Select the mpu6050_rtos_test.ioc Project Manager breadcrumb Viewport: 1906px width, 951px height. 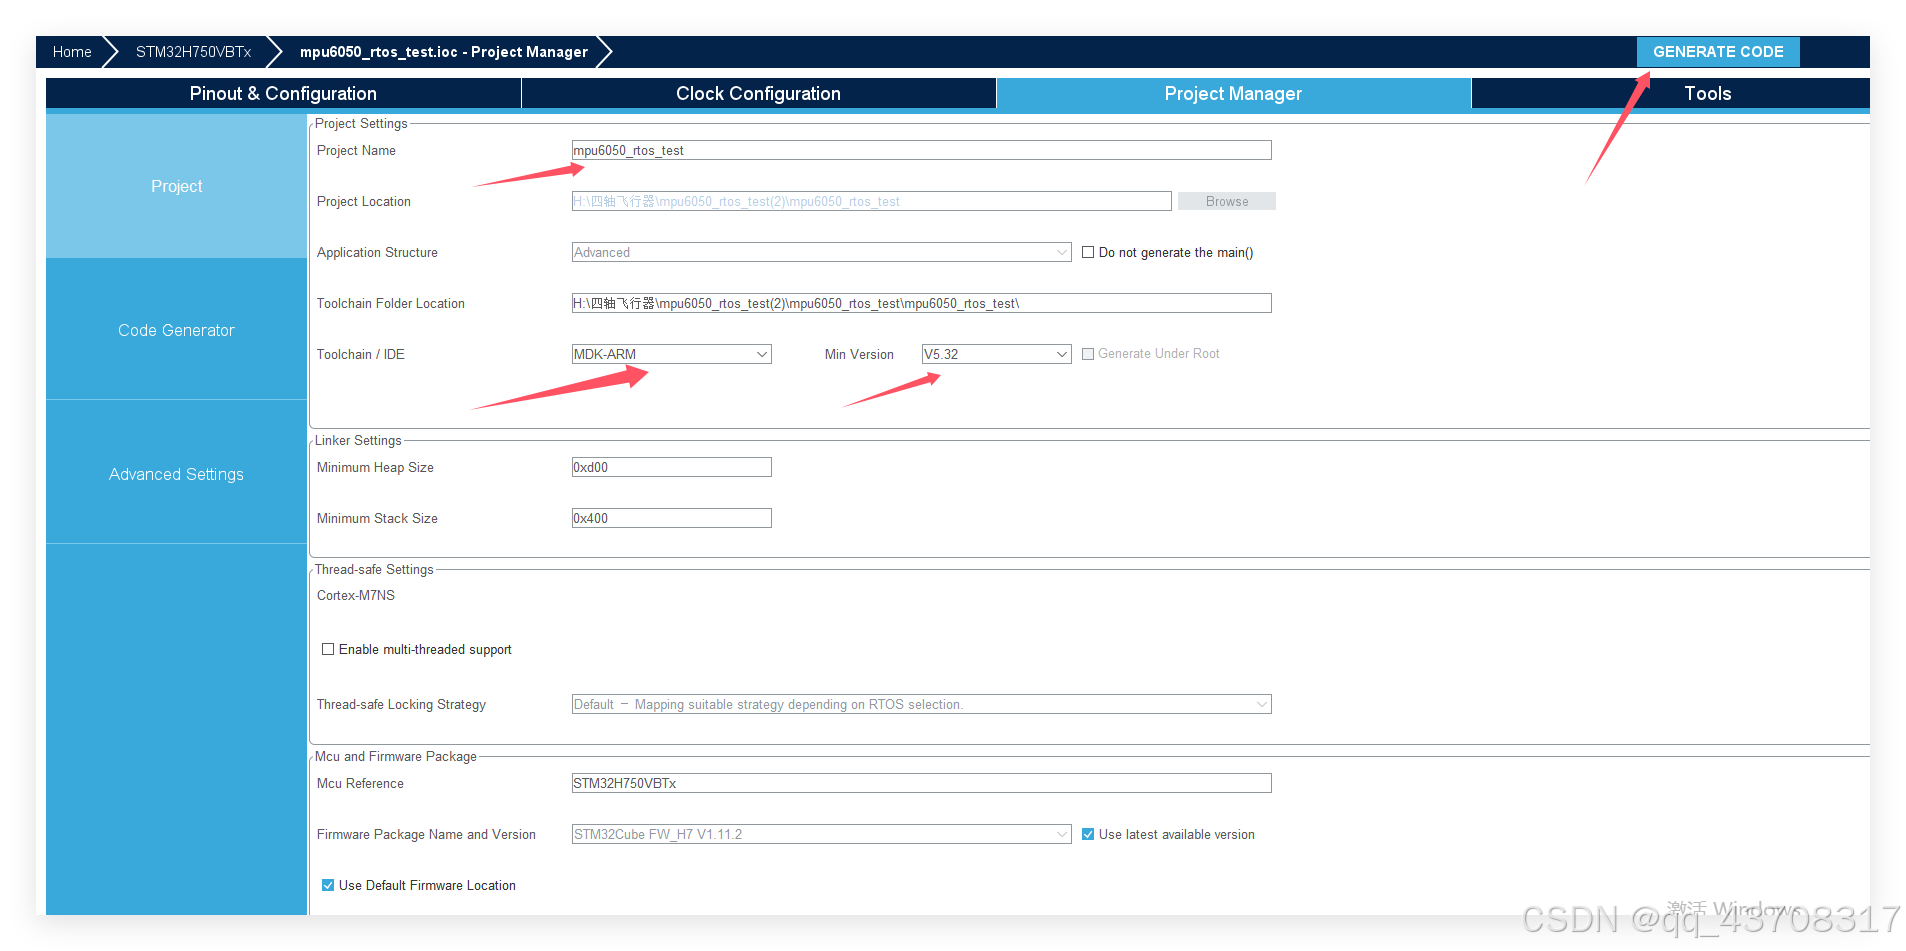coord(444,52)
